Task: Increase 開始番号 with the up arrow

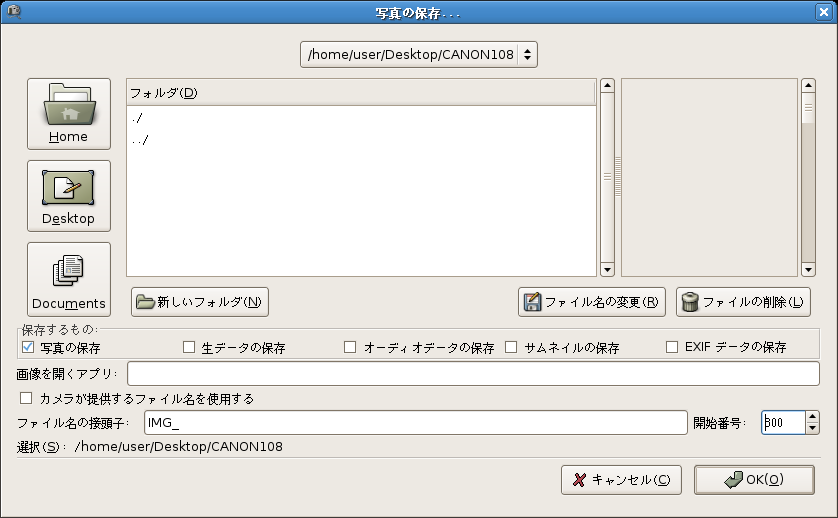Action: coord(812,417)
